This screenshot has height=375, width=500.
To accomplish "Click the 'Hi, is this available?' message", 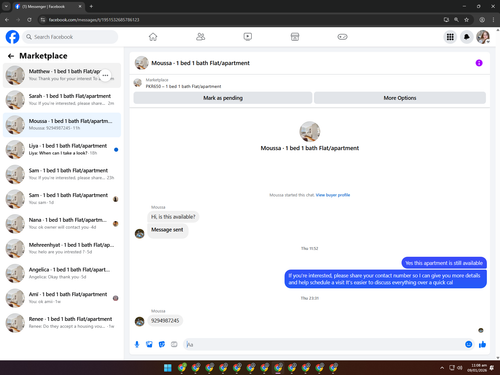I will [173, 217].
